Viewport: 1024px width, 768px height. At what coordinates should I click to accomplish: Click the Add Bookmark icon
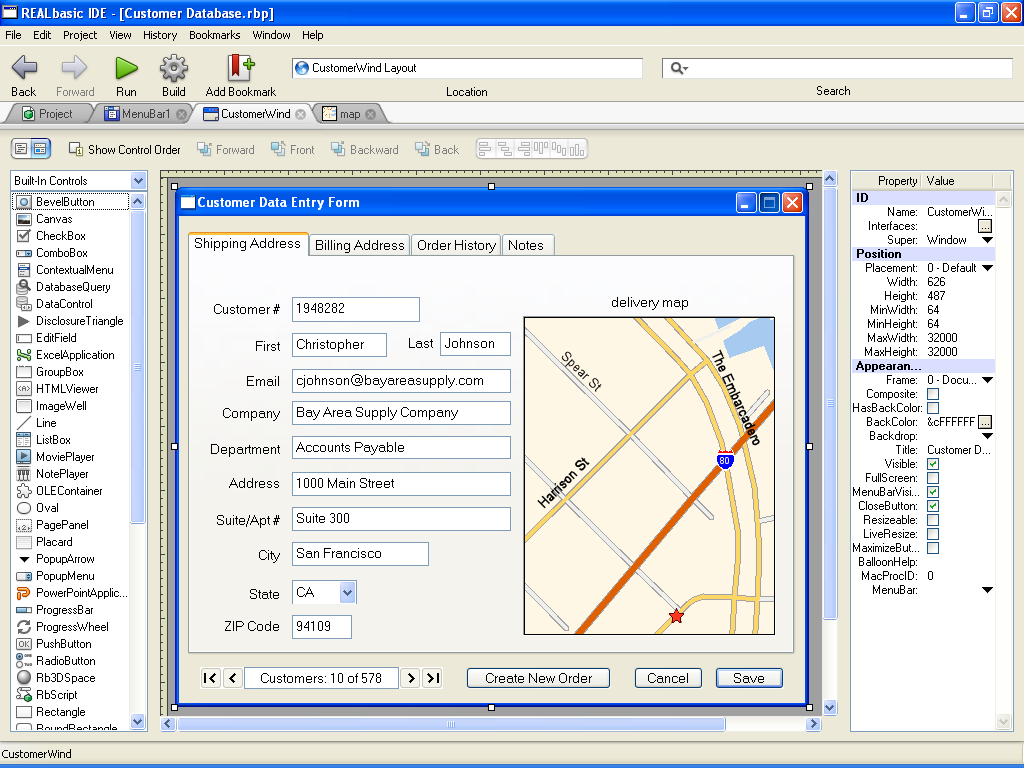(x=240, y=68)
